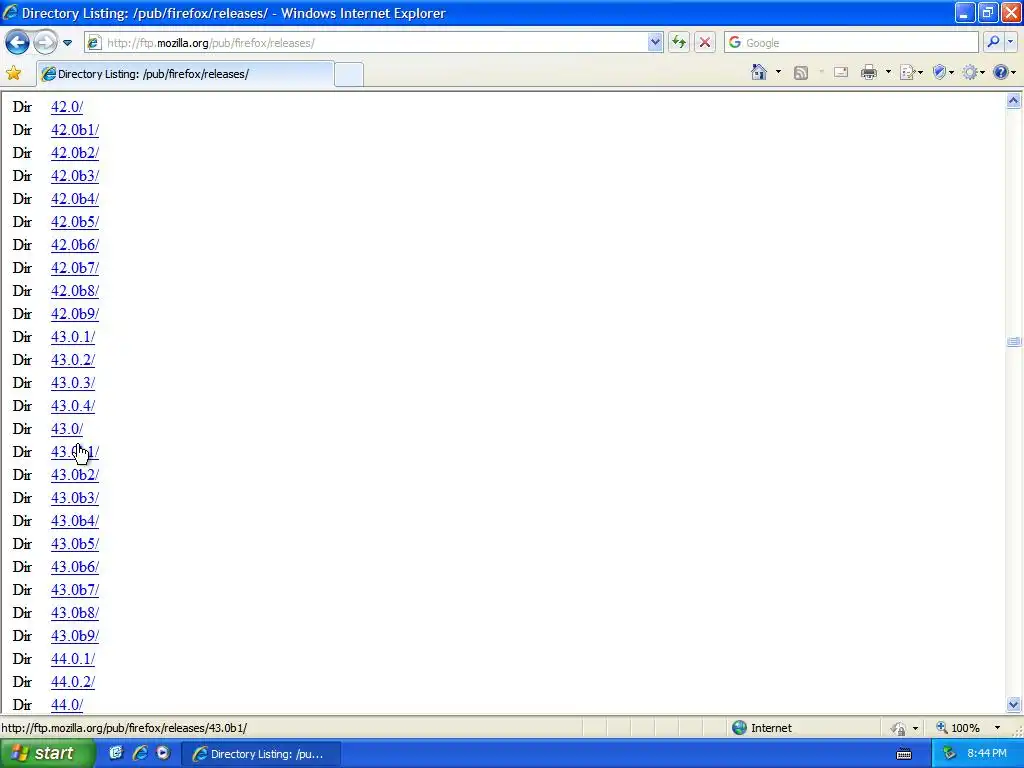The width and height of the screenshot is (1024, 768).
Task: Click the vertical scrollbar down arrow
Action: [1014, 705]
